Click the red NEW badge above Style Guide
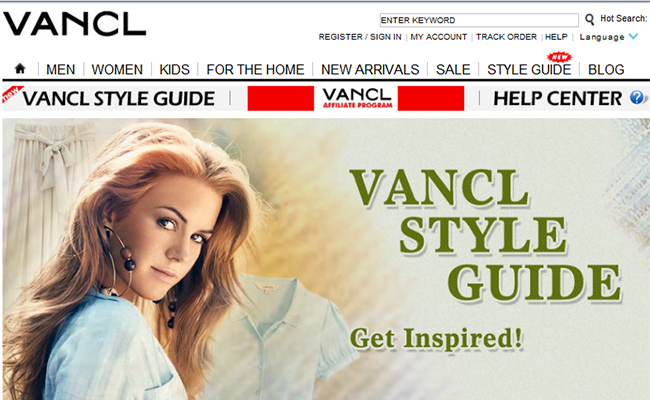Image resolution: width=650 pixels, height=400 pixels. click(x=559, y=57)
